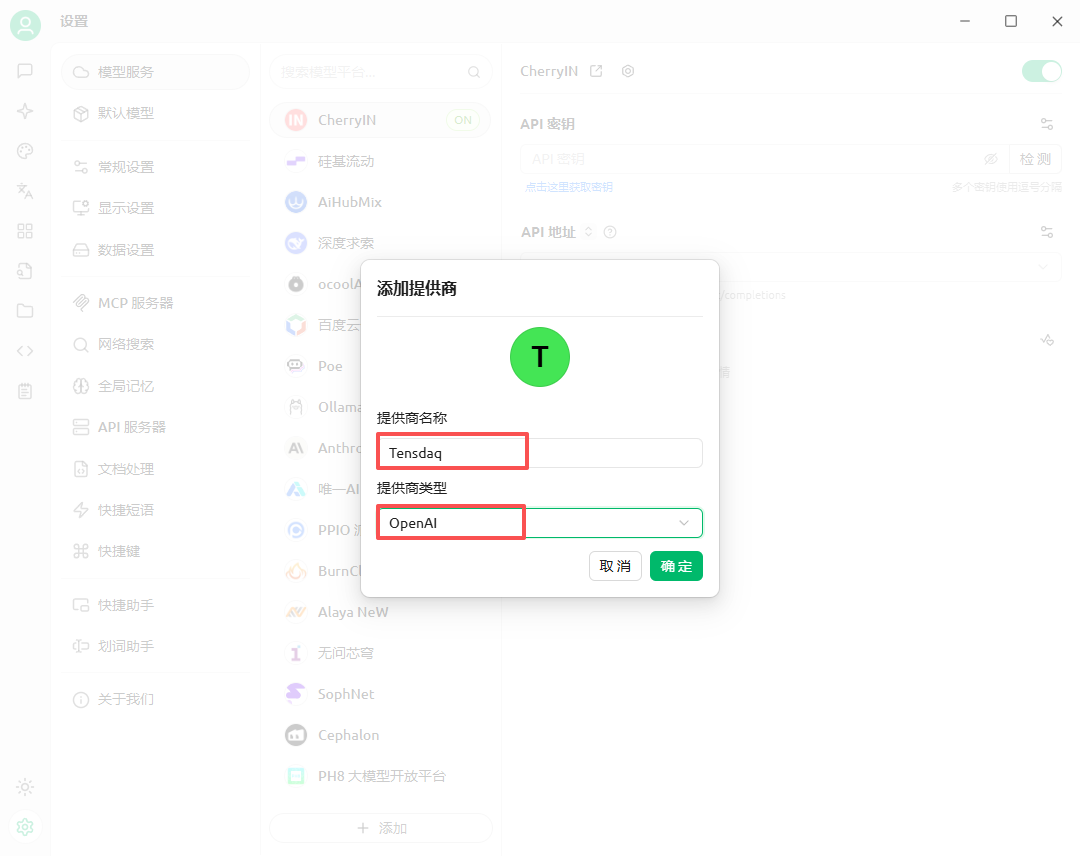Open 划词助手 settings section
Viewport: 1080px width, 856px height.
[x=155, y=646]
